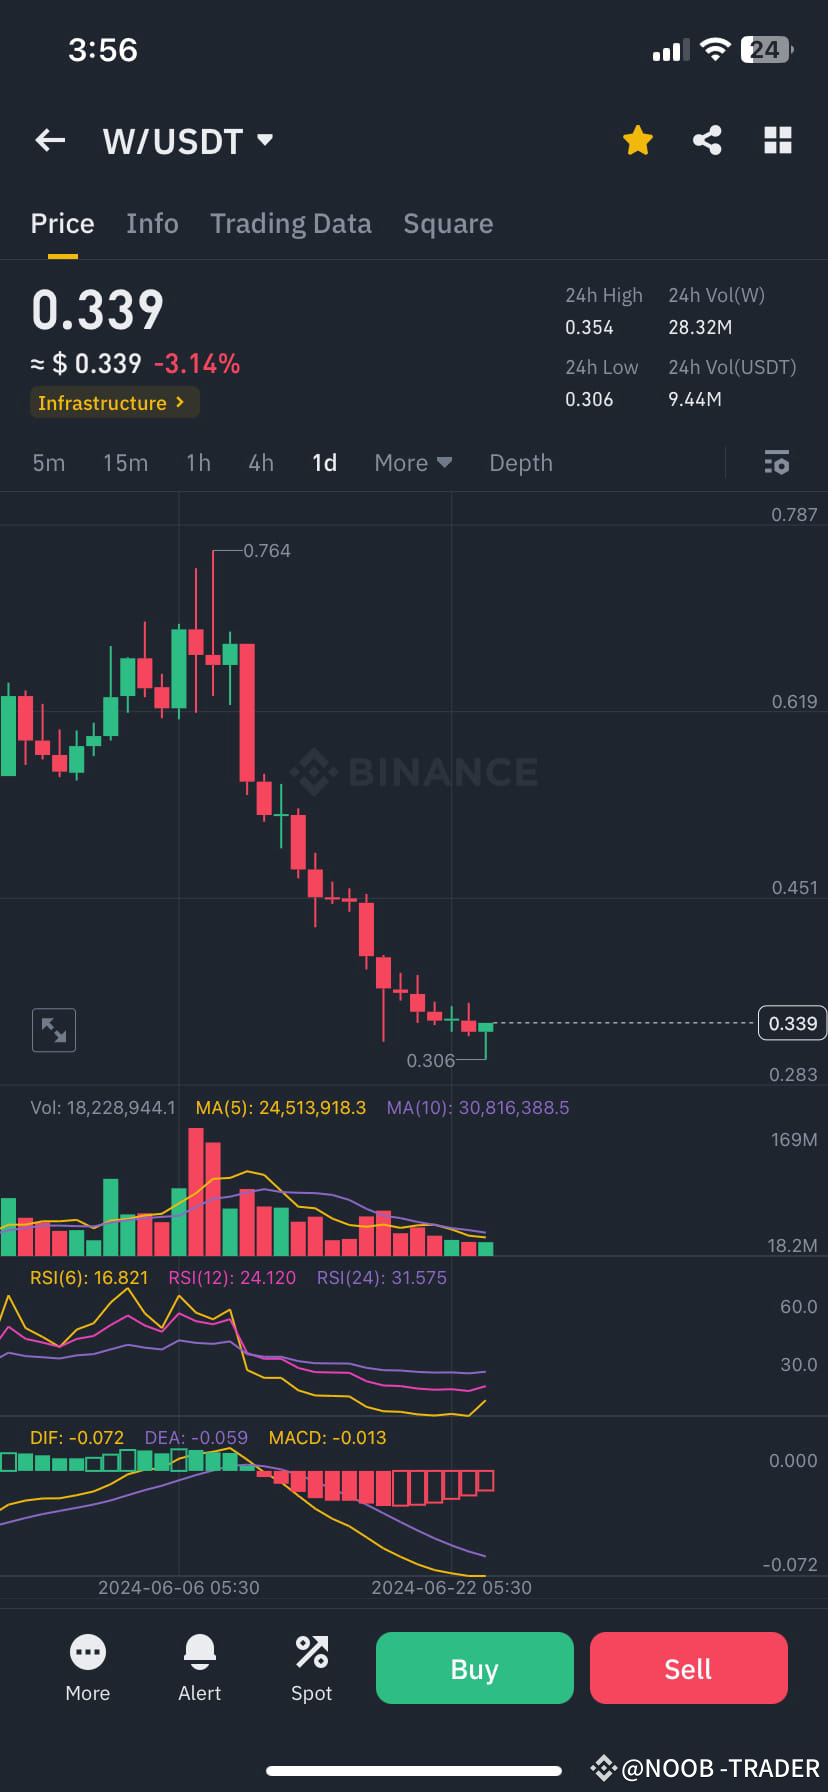Open chart indicator settings icon beside Depth
The image size is (828, 1792).
click(776, 462)
